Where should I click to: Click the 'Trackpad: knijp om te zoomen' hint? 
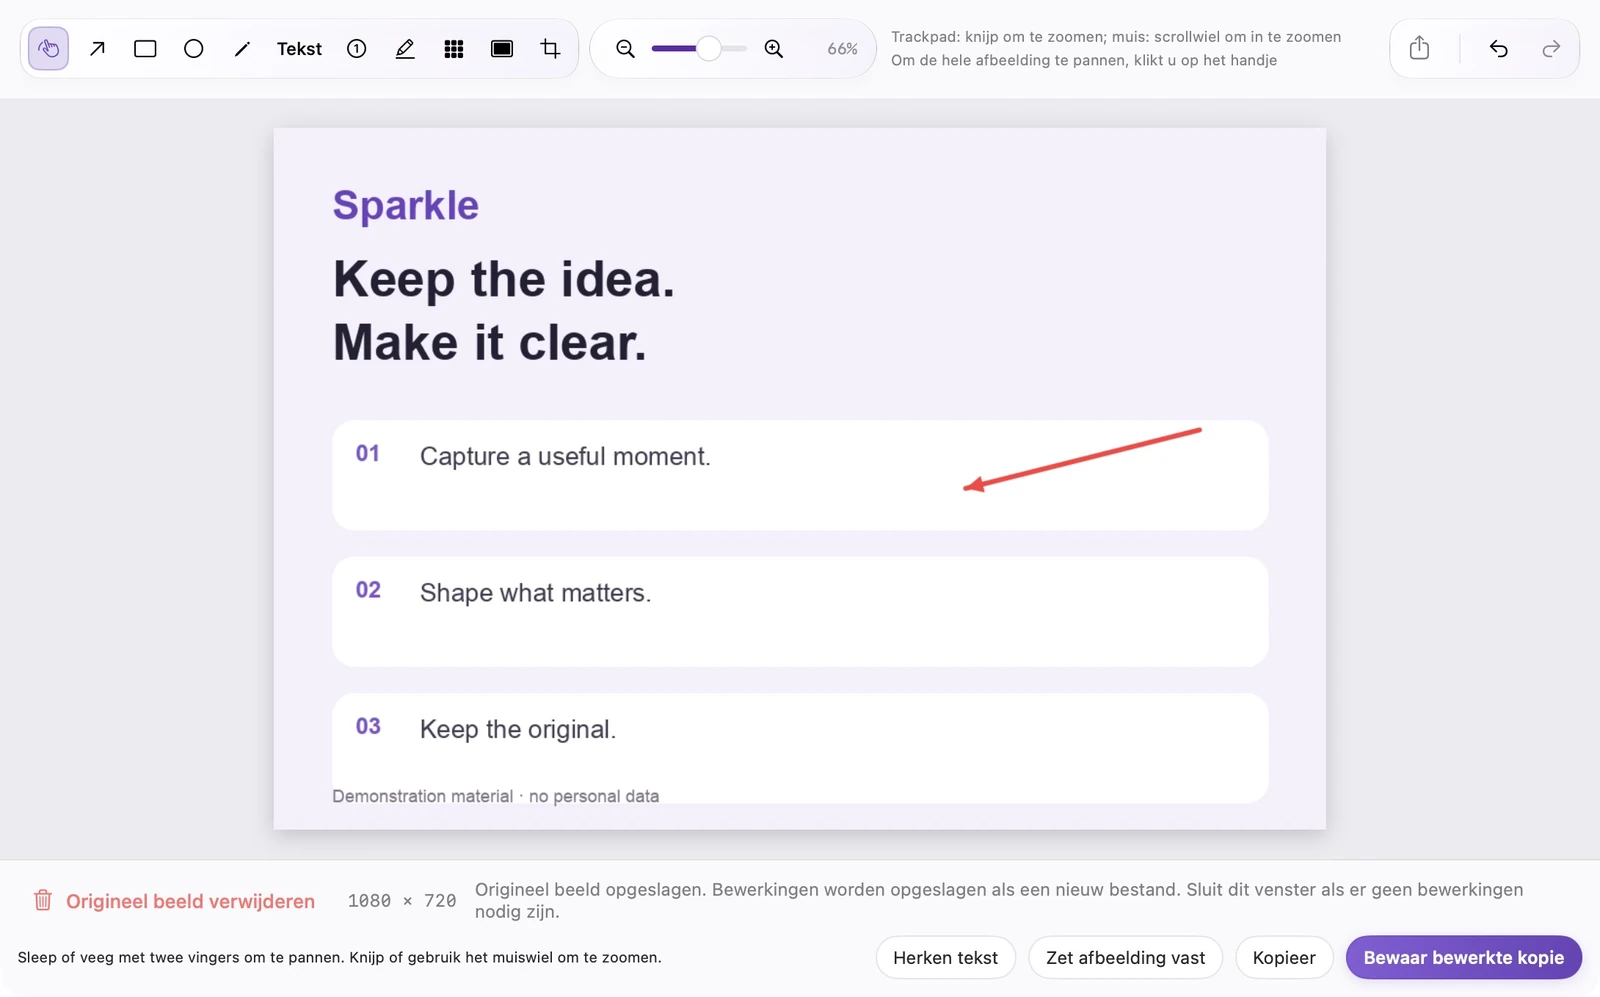click(x=1116, y=37)
